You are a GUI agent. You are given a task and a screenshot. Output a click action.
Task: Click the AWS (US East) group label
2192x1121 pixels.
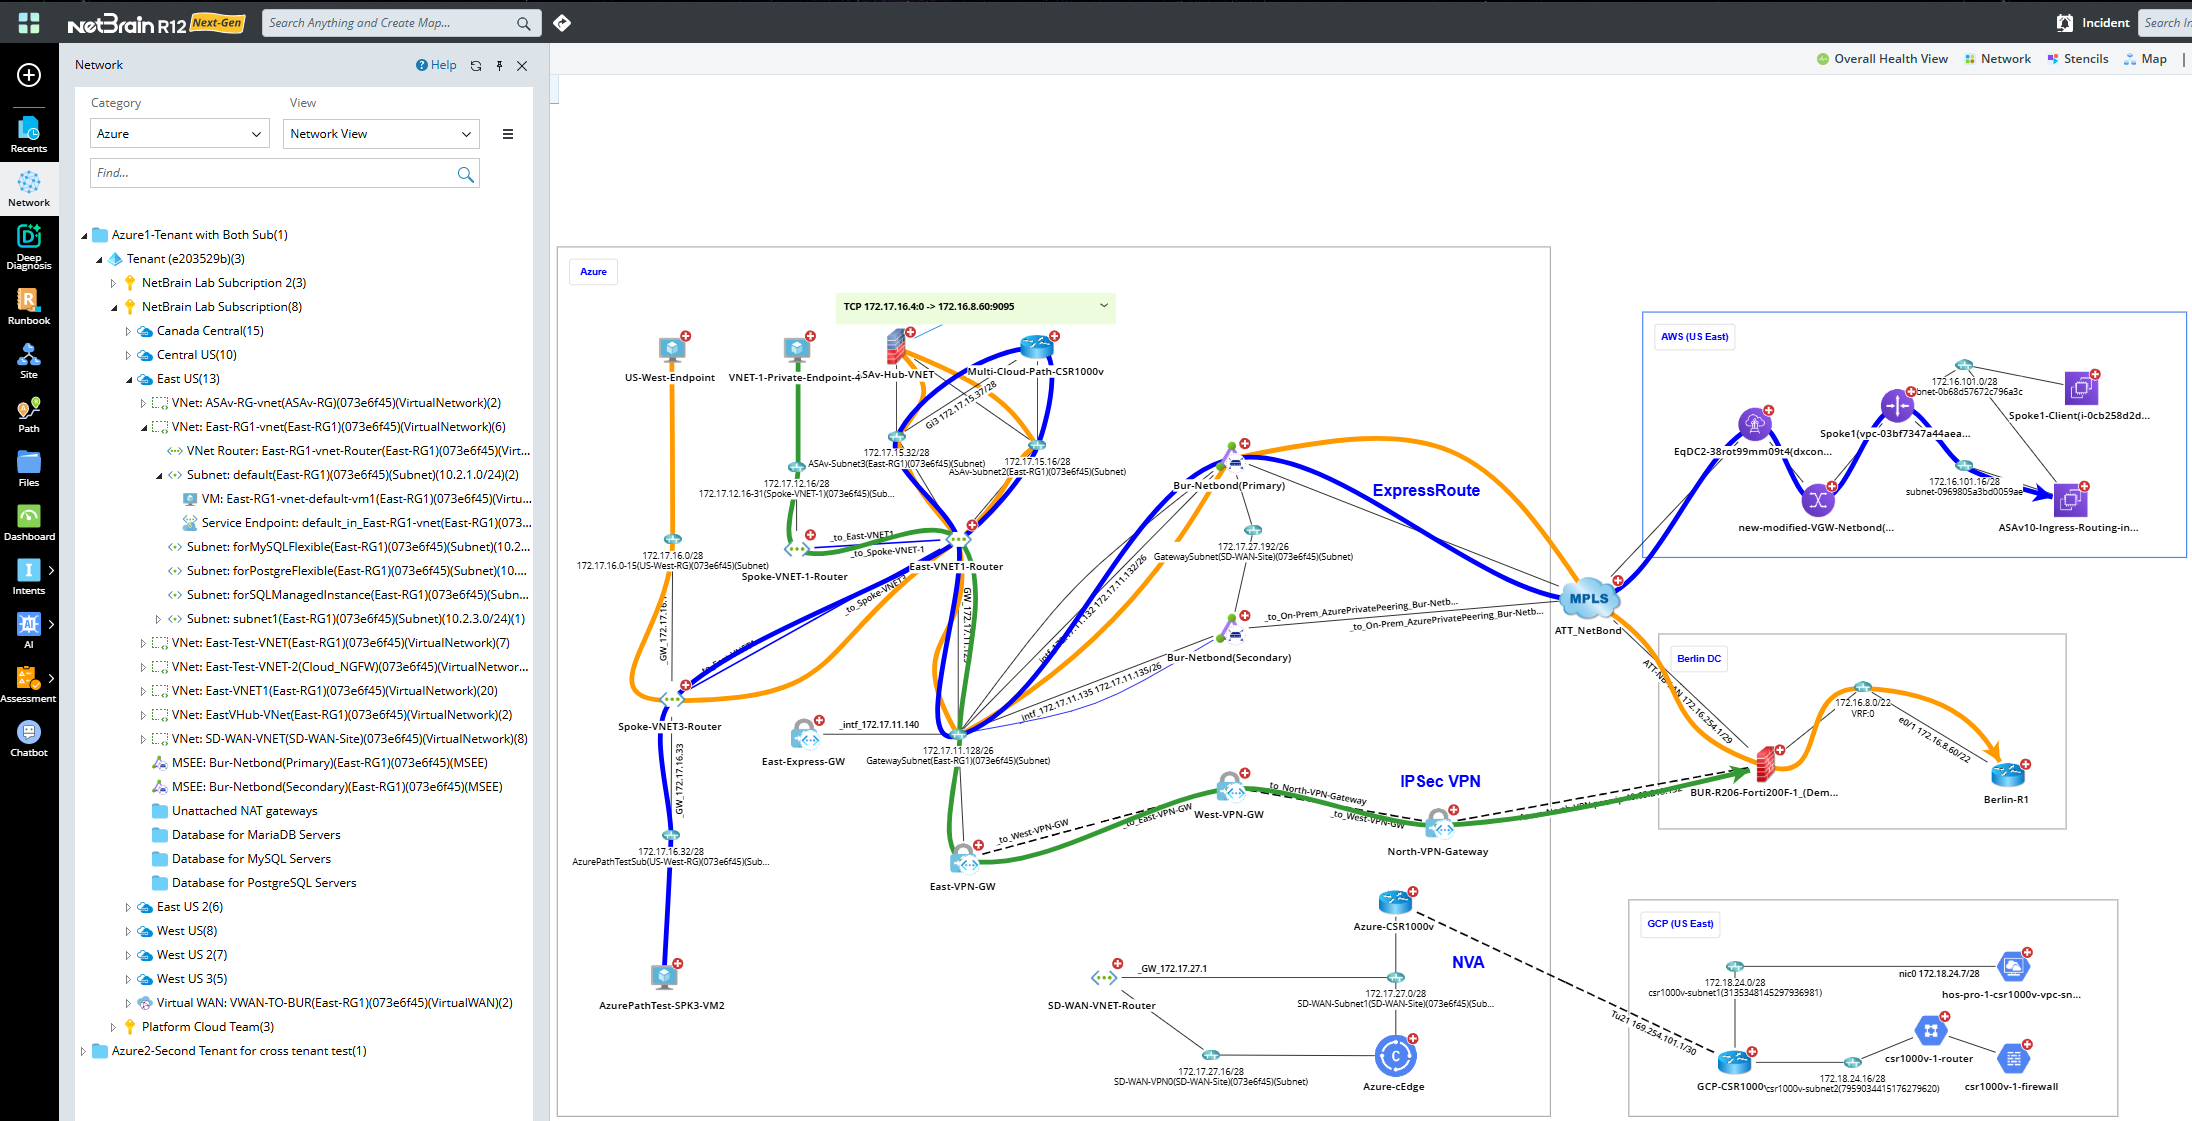[1694, 337]
